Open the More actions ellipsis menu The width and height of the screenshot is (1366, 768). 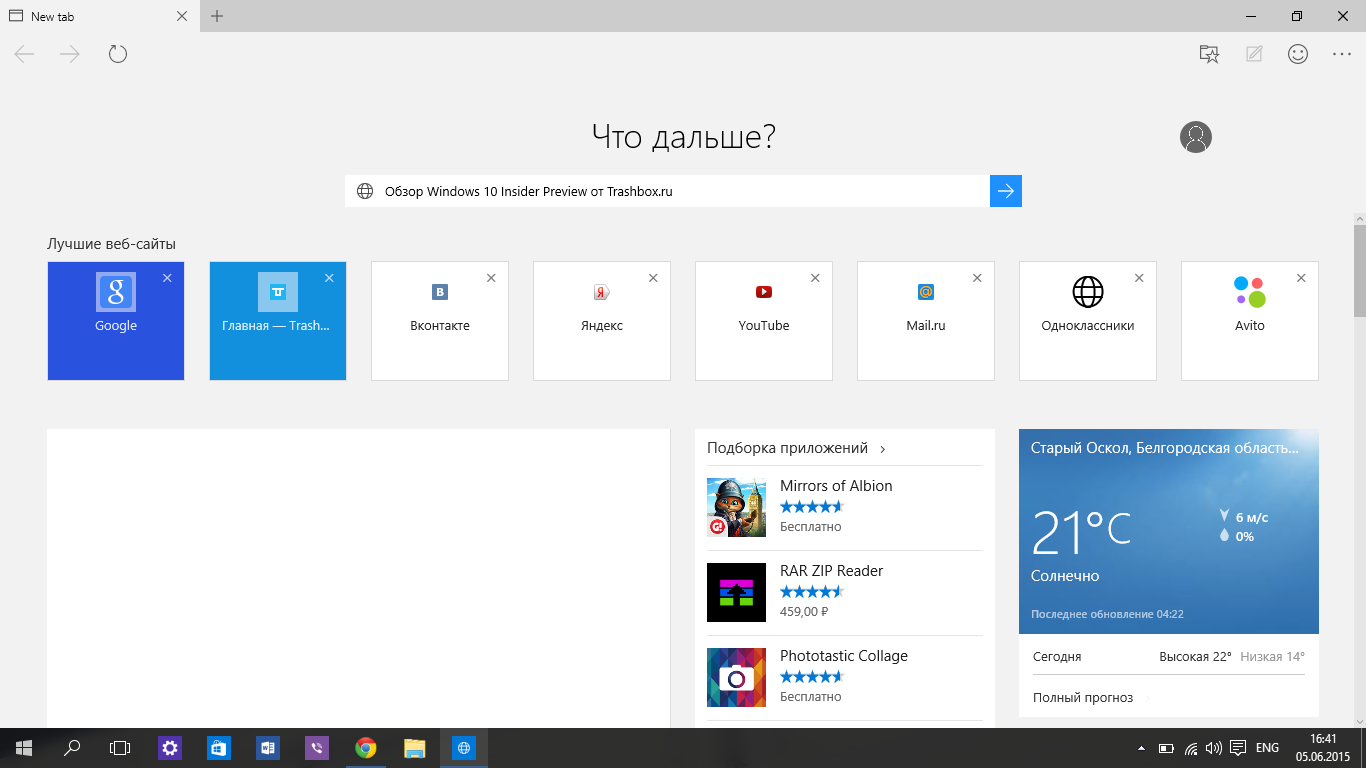[1341, 54]
